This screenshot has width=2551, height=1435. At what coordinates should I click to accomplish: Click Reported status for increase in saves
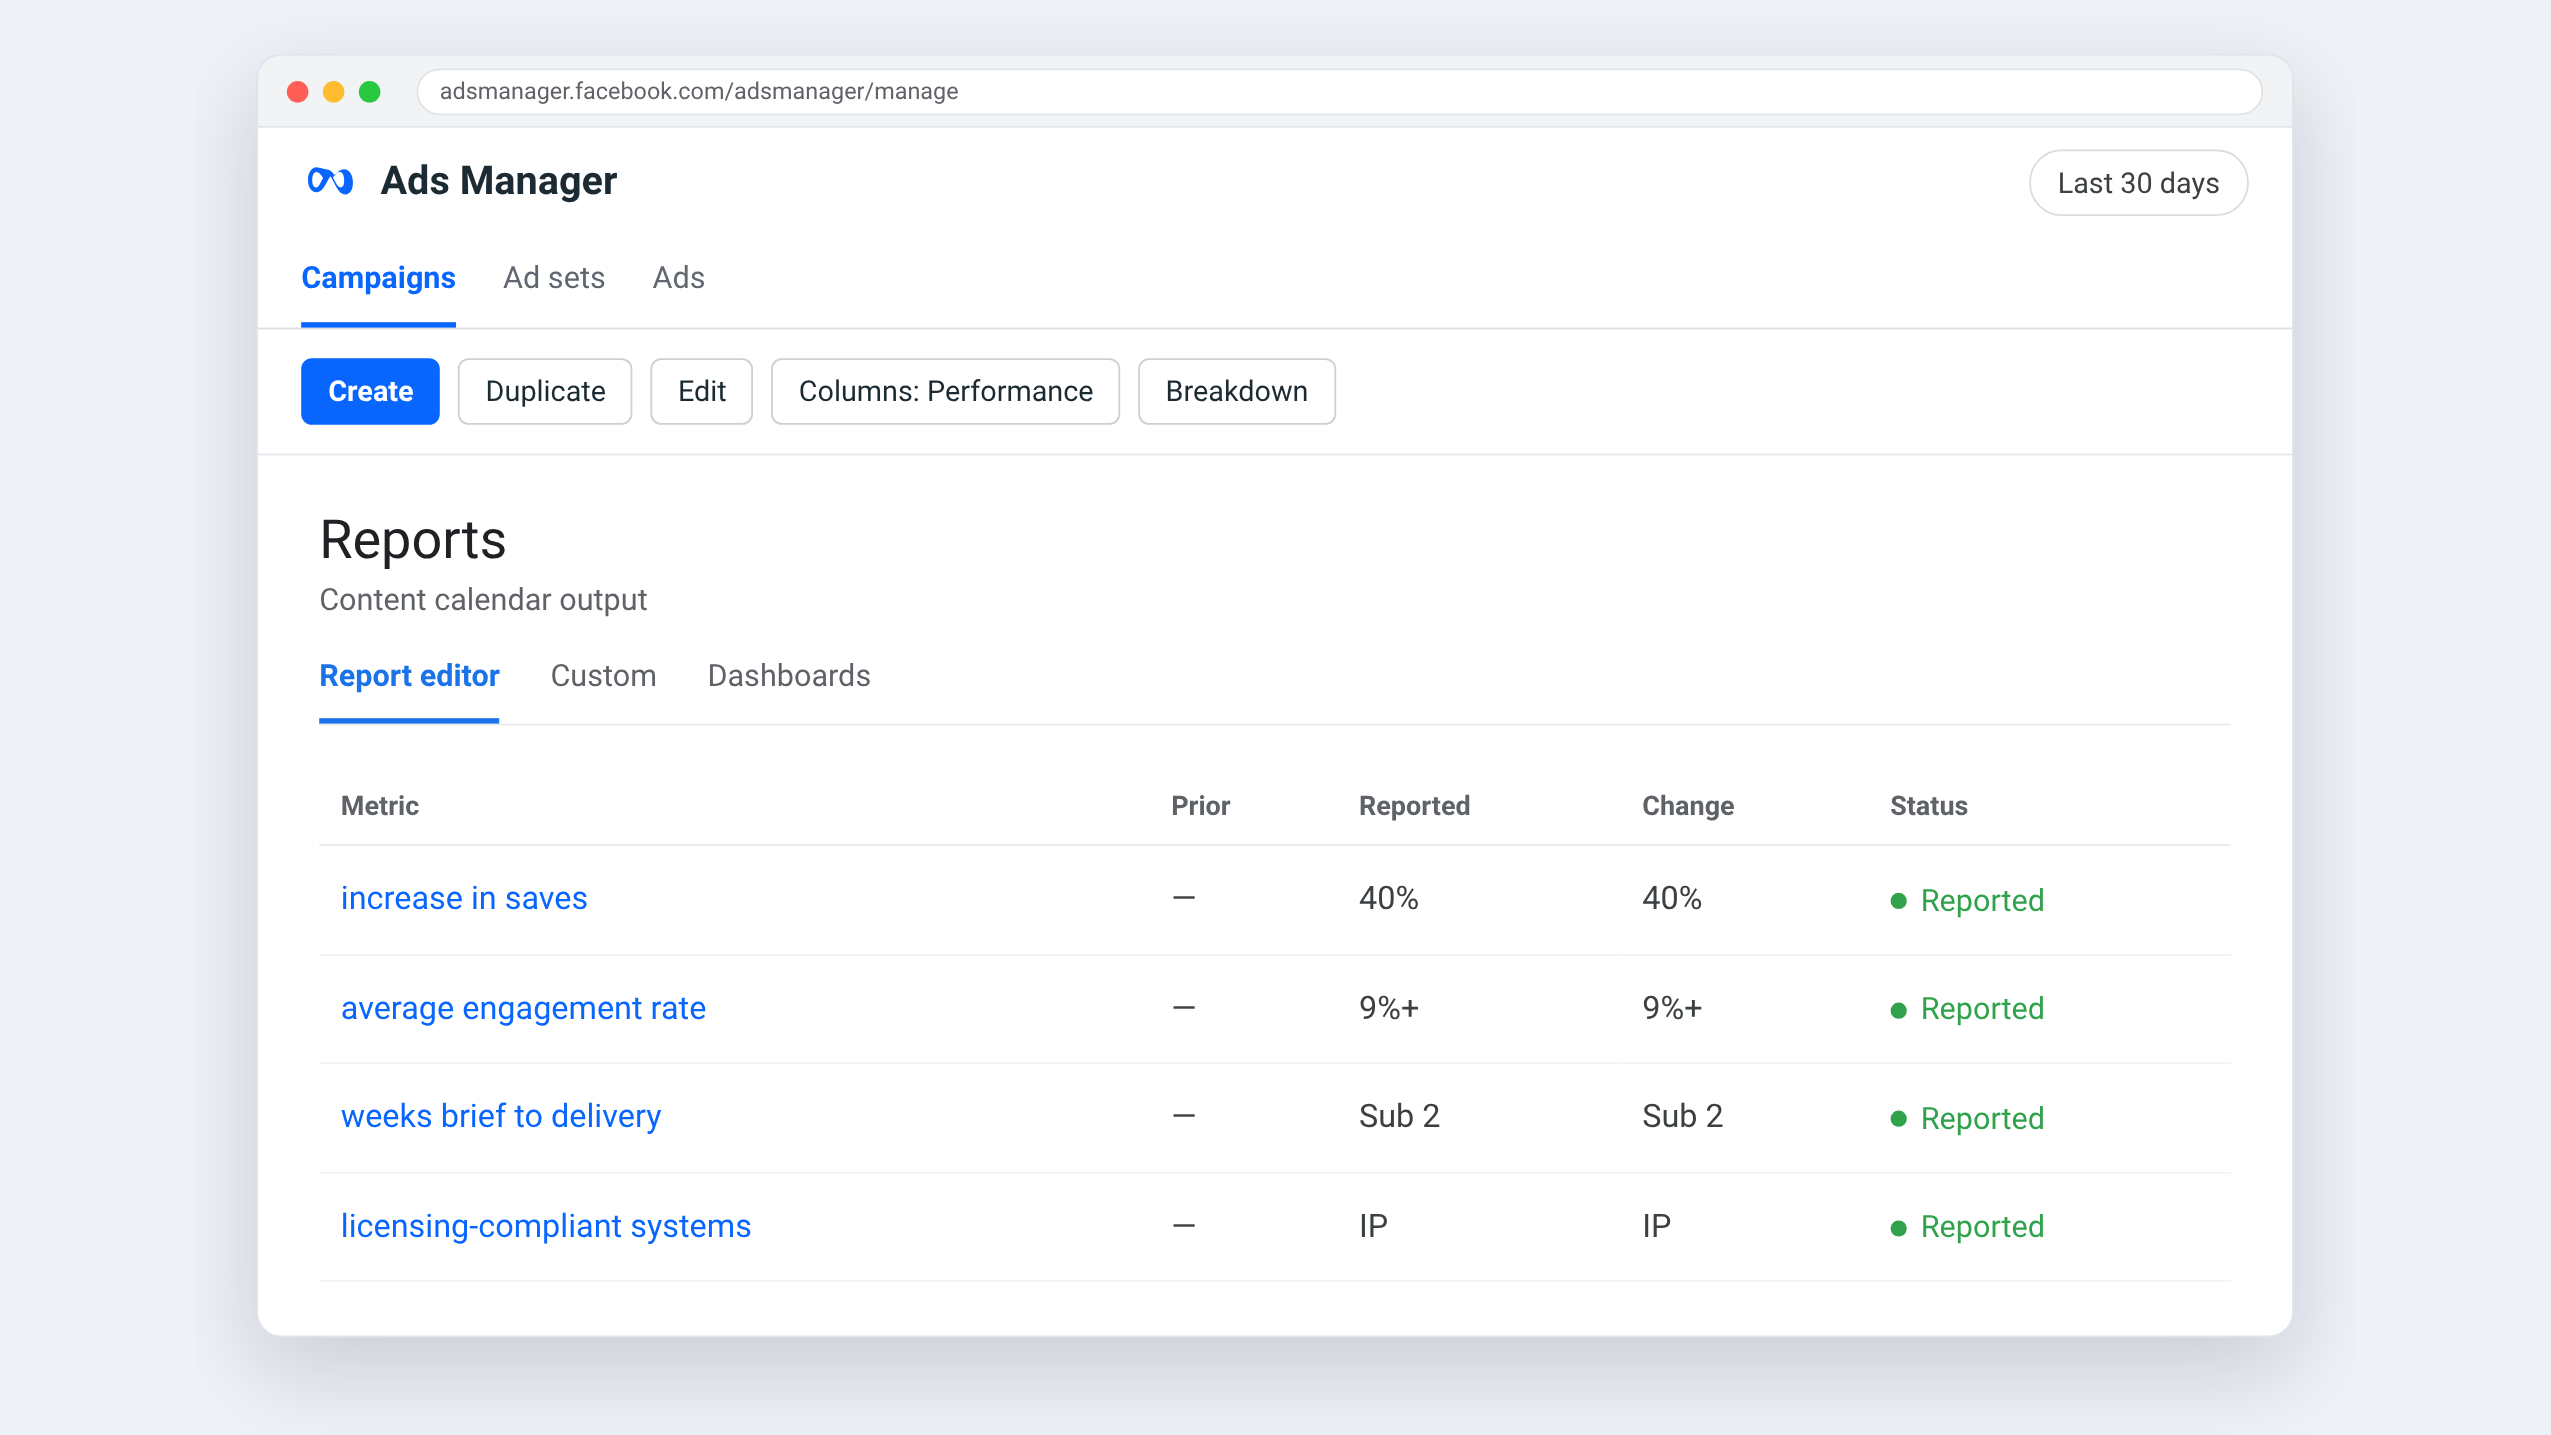click(1967, 900)
